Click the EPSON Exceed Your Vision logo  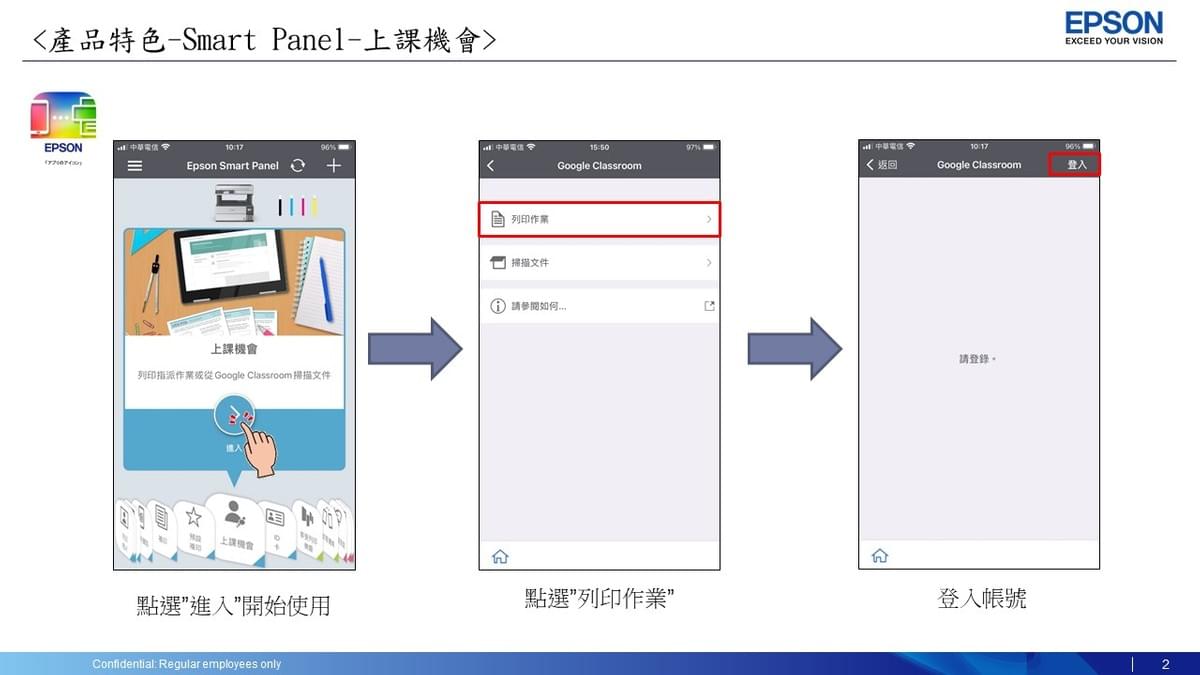[x=1114, y=28]
